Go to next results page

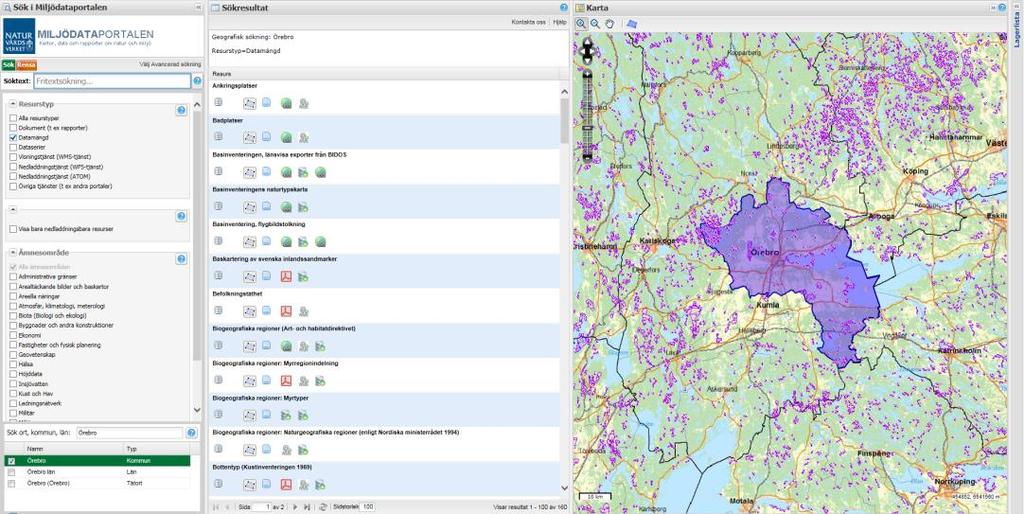point(295,507)
